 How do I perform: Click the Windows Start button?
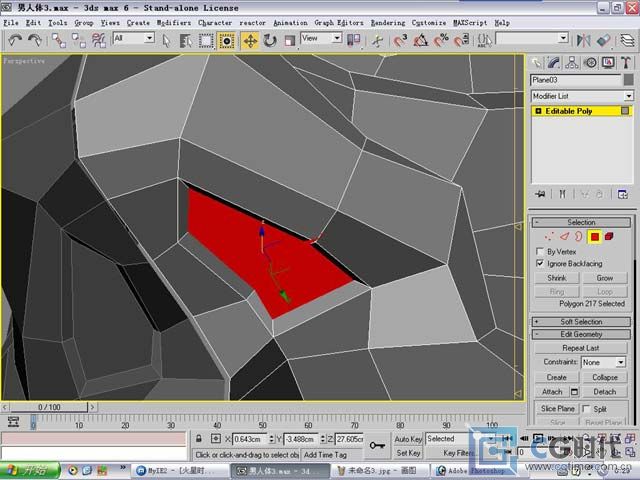coord(30,470)
